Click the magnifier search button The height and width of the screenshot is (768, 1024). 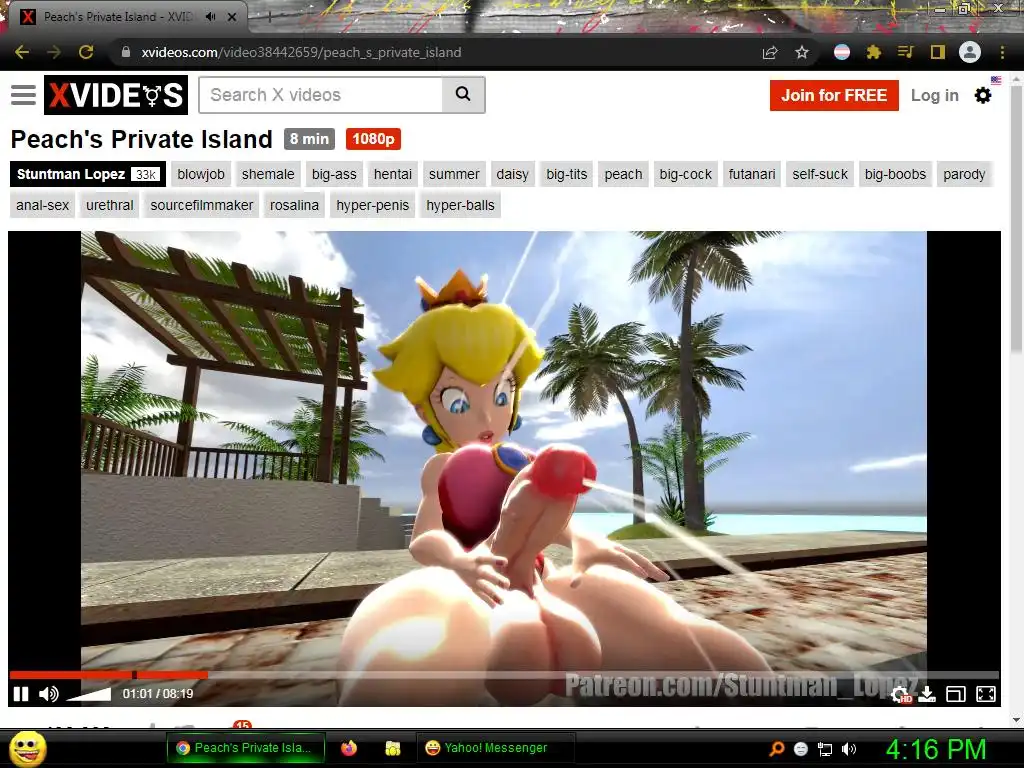tap(463, 95)
